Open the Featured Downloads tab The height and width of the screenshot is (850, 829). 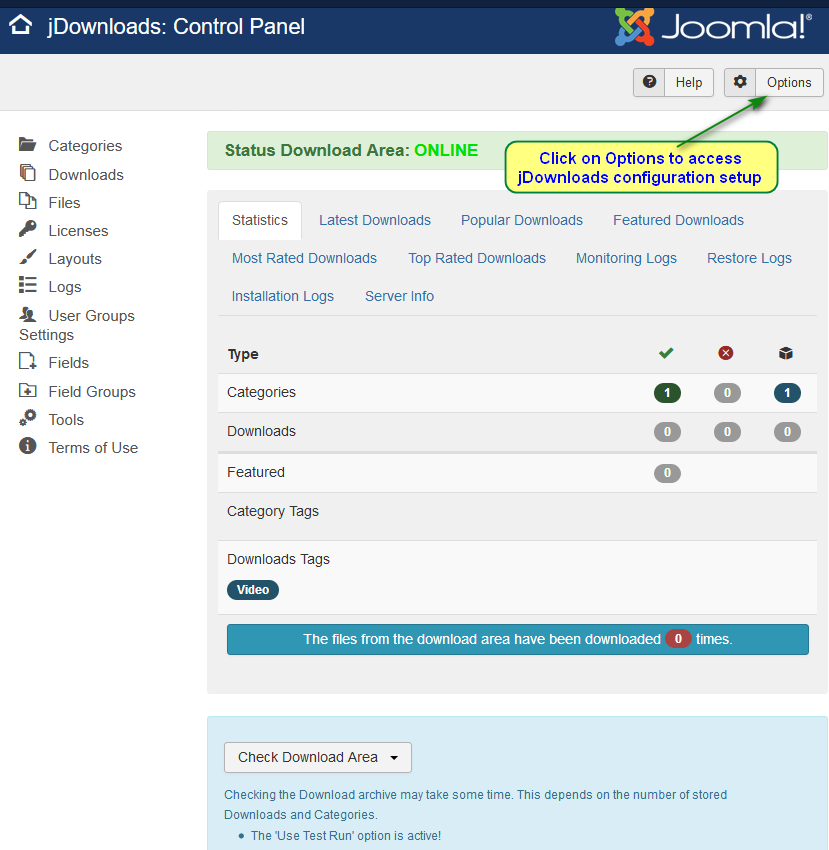click(x=678, y=220)
